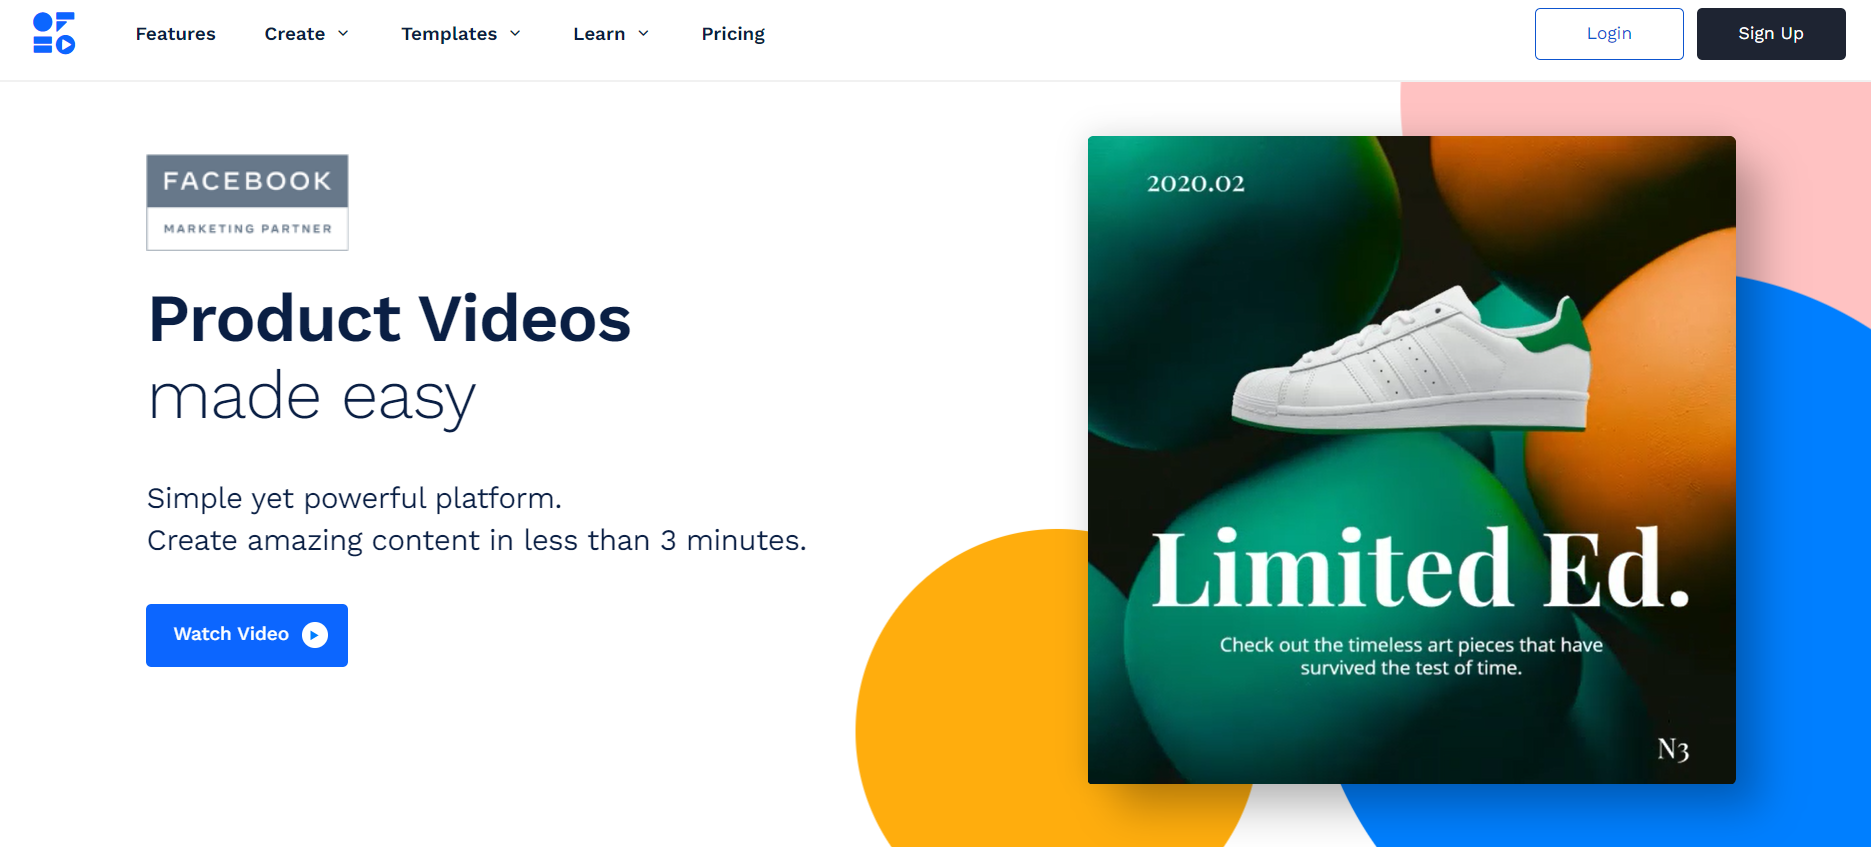Click the play icon inside Watch Video
The image size is (1871, 847).
(315, 635)
